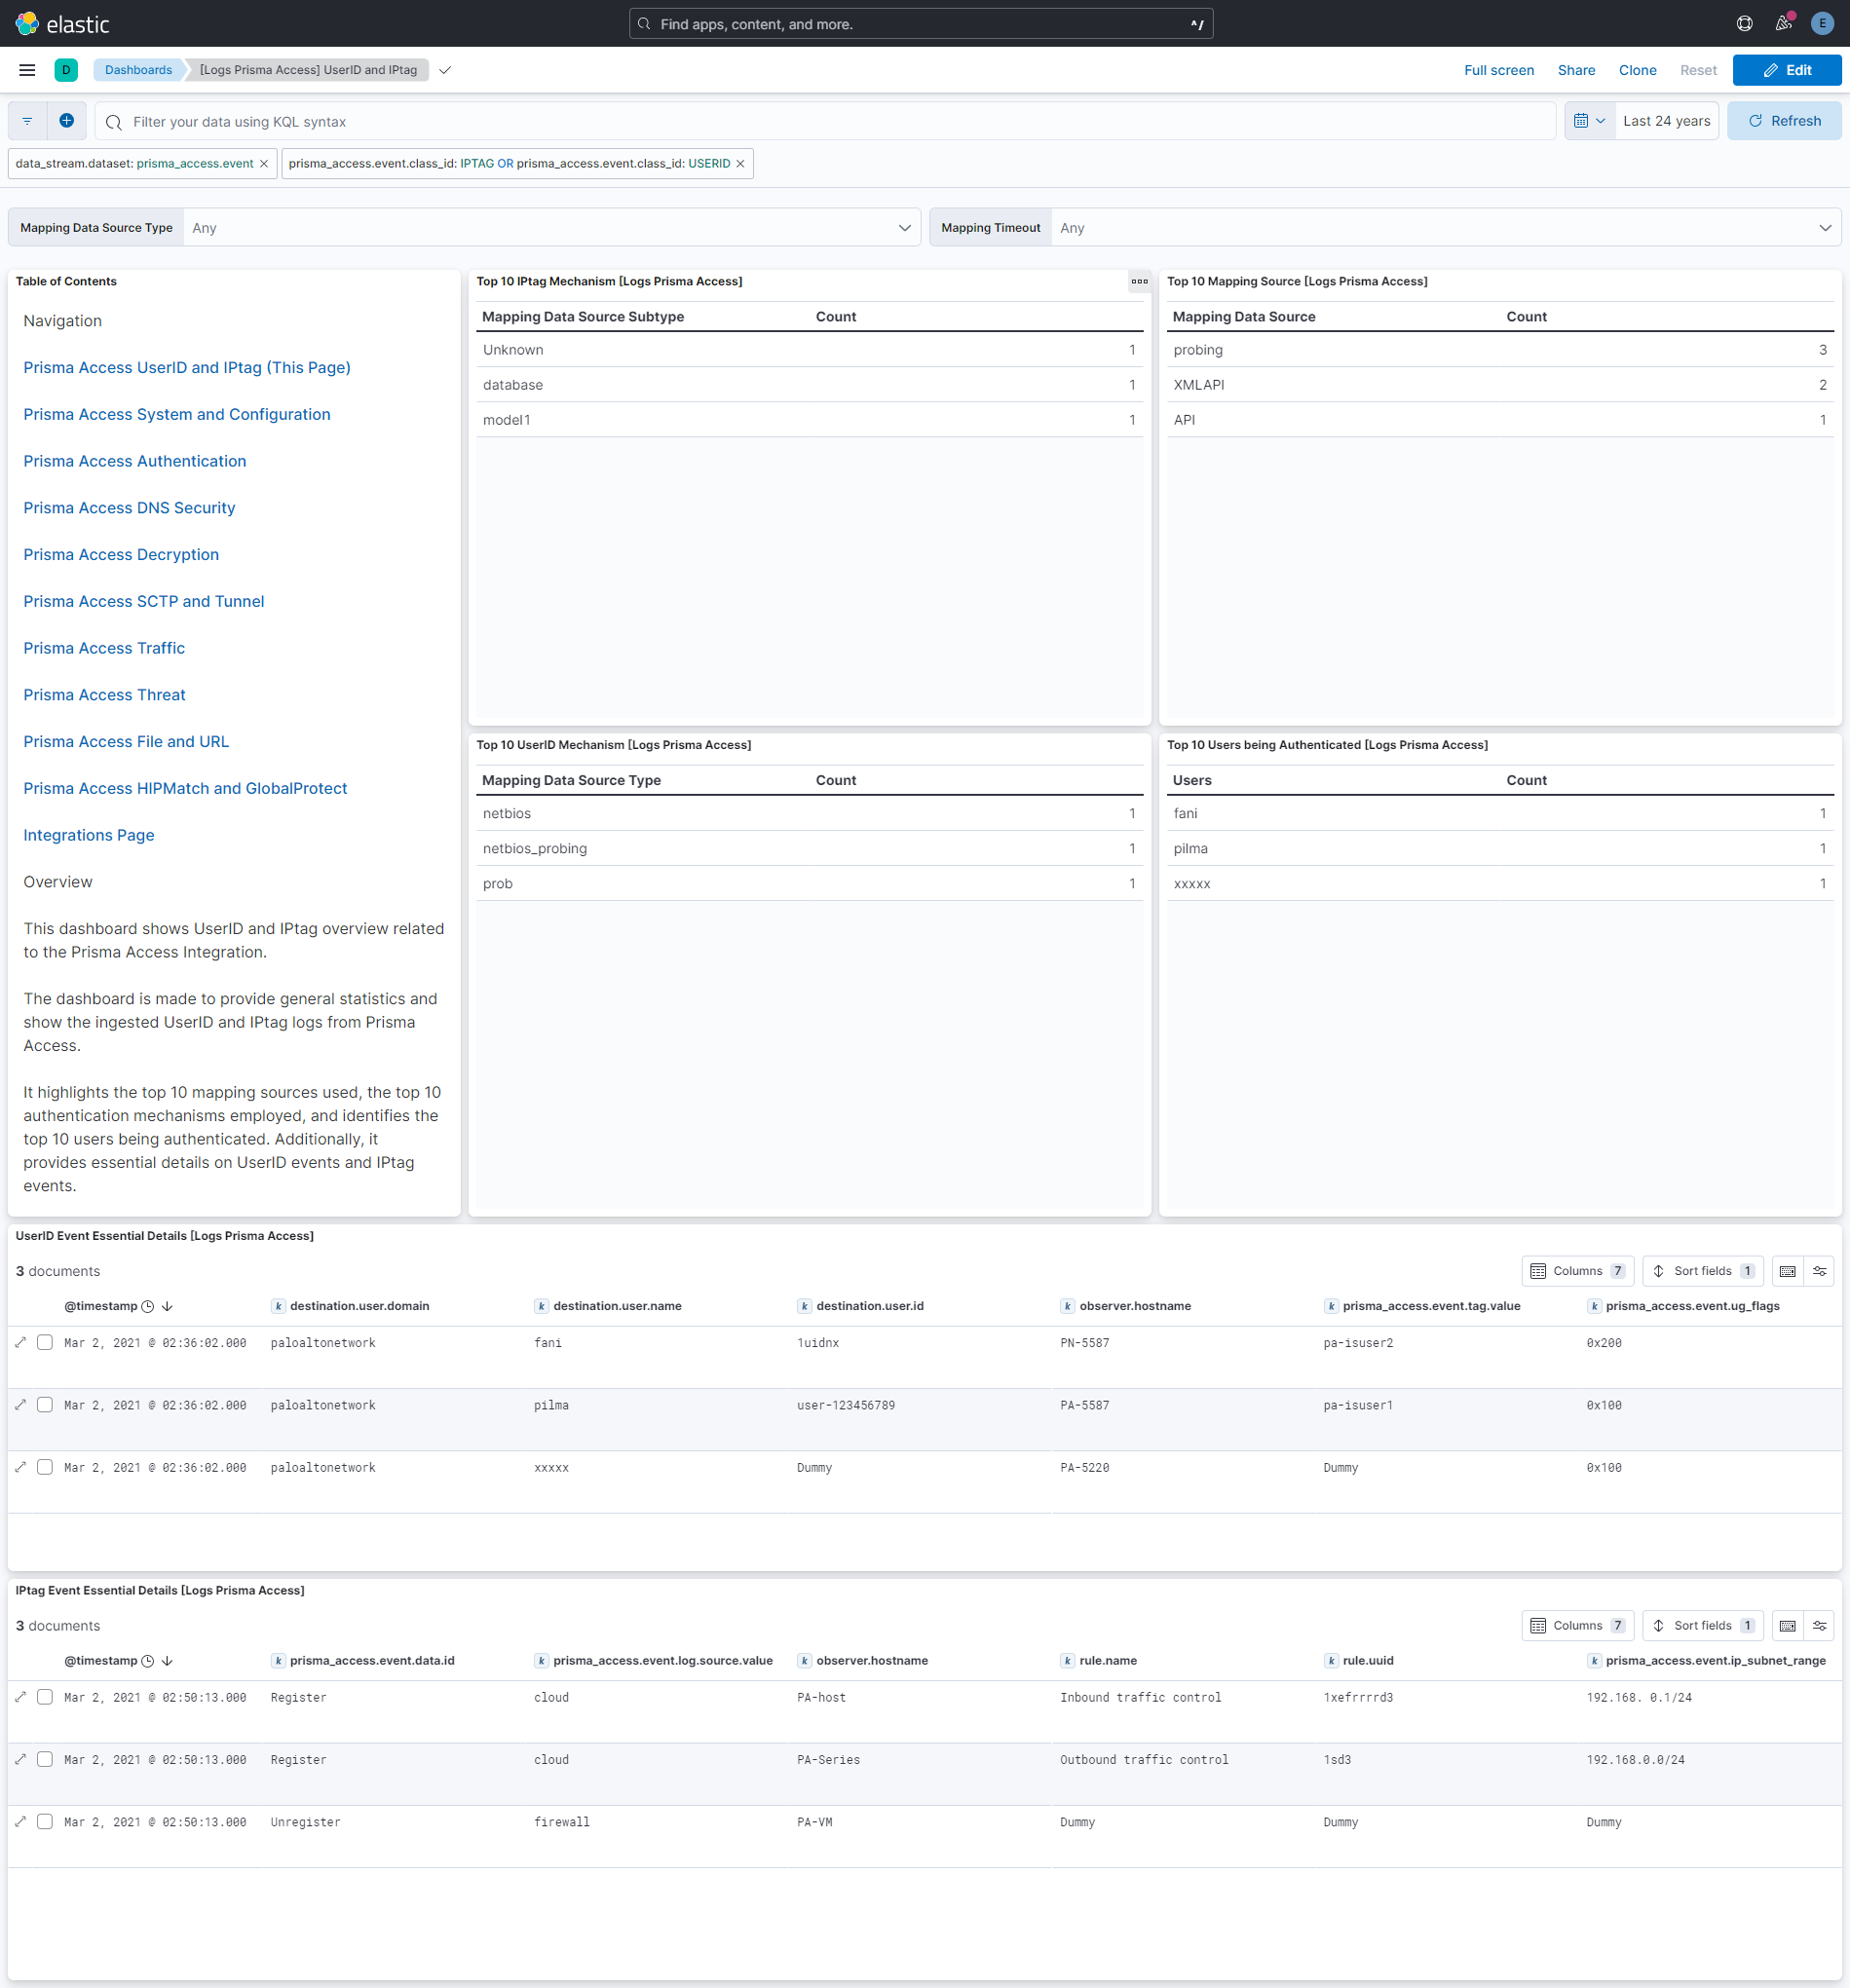Open the user avatar profile menu

tap(1822, 23)
